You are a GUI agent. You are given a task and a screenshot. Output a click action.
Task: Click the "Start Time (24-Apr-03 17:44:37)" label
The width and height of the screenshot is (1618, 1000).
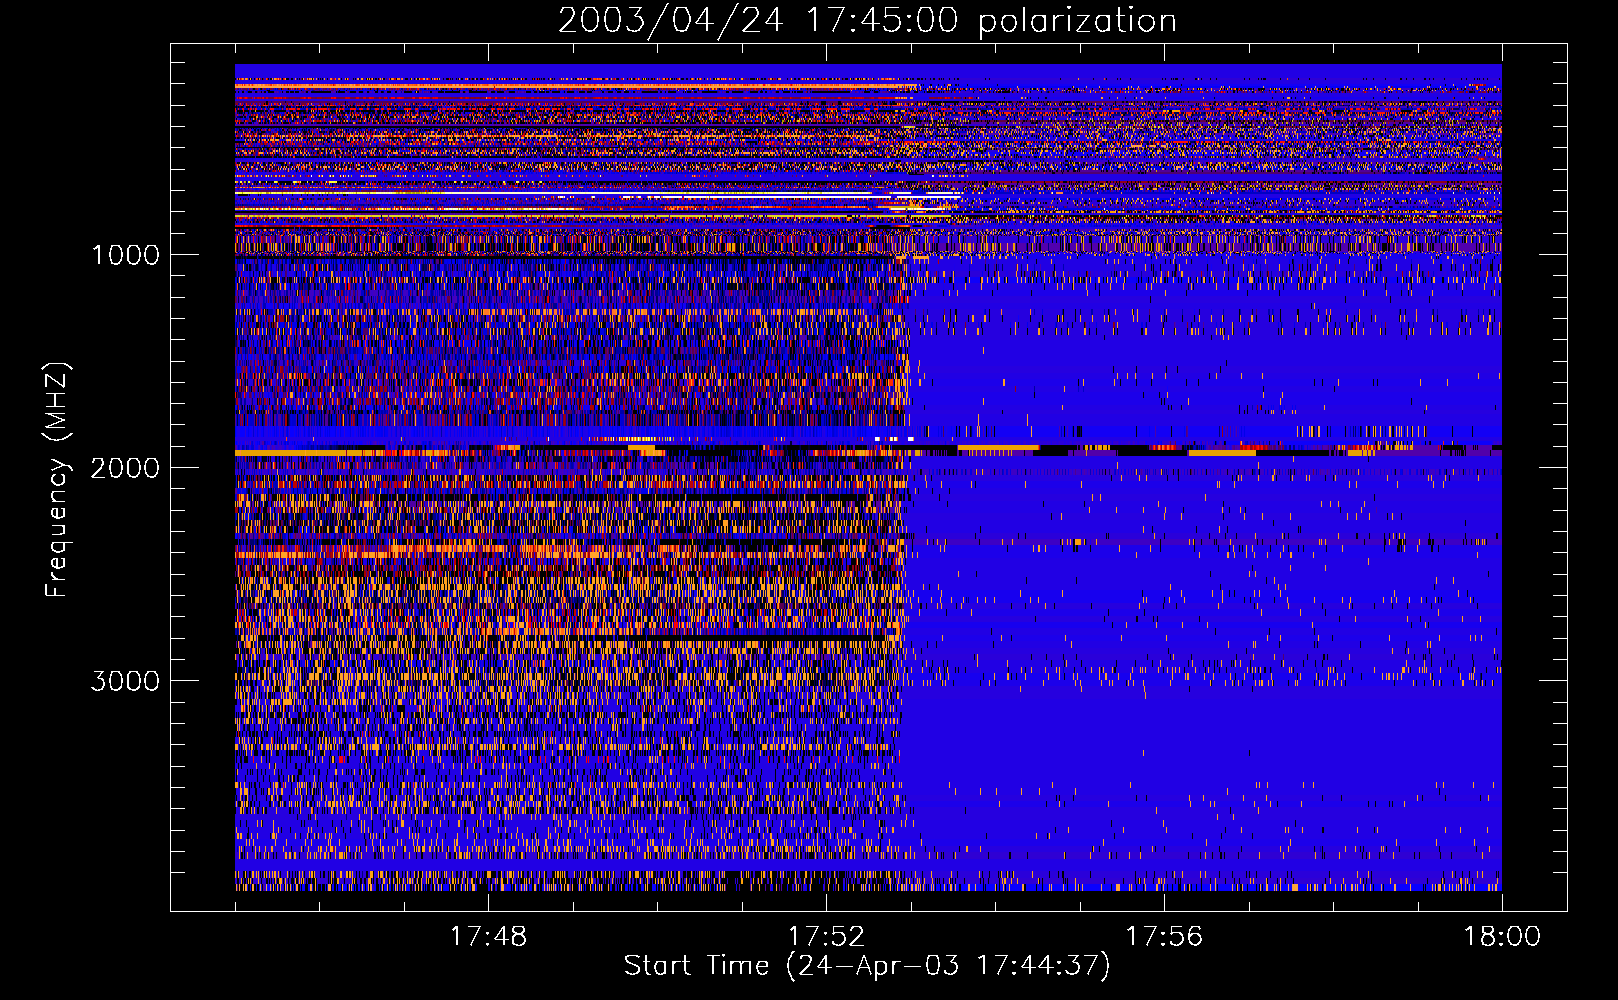(x=867, y=966)
